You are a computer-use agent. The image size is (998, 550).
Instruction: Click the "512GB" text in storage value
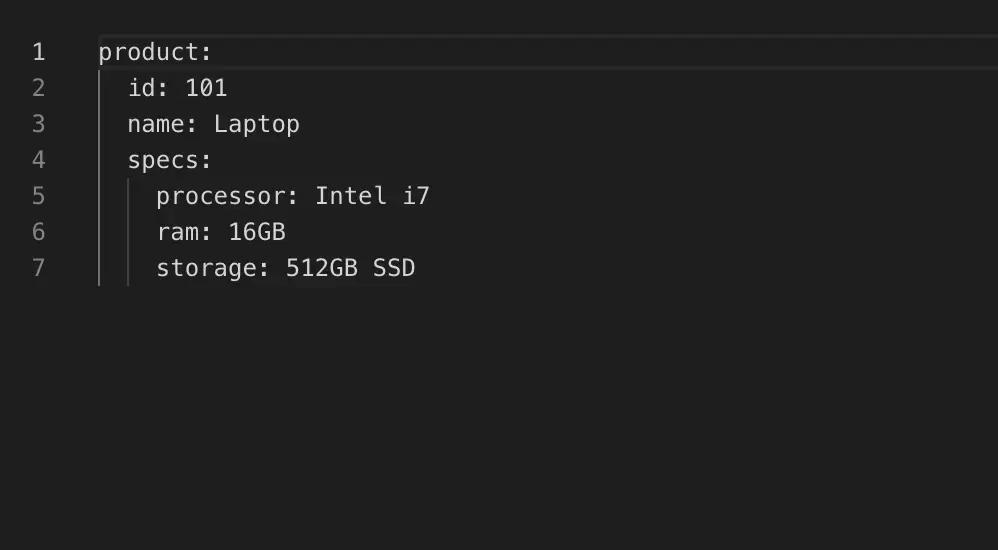tap(322, 268)
